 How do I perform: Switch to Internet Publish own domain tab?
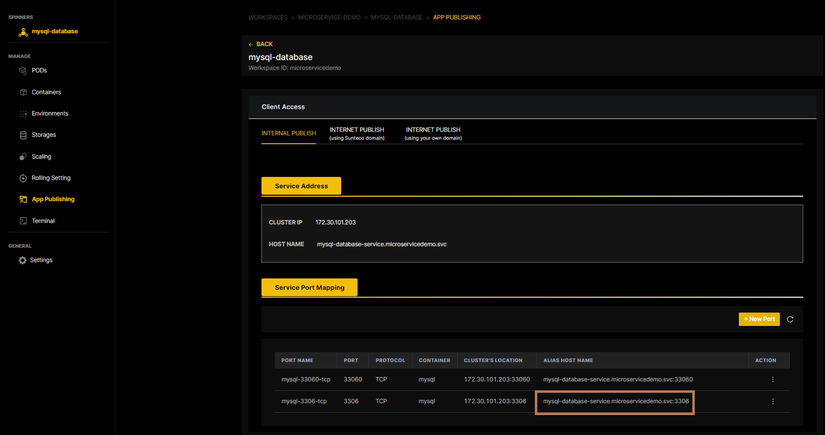pos(433,133)
